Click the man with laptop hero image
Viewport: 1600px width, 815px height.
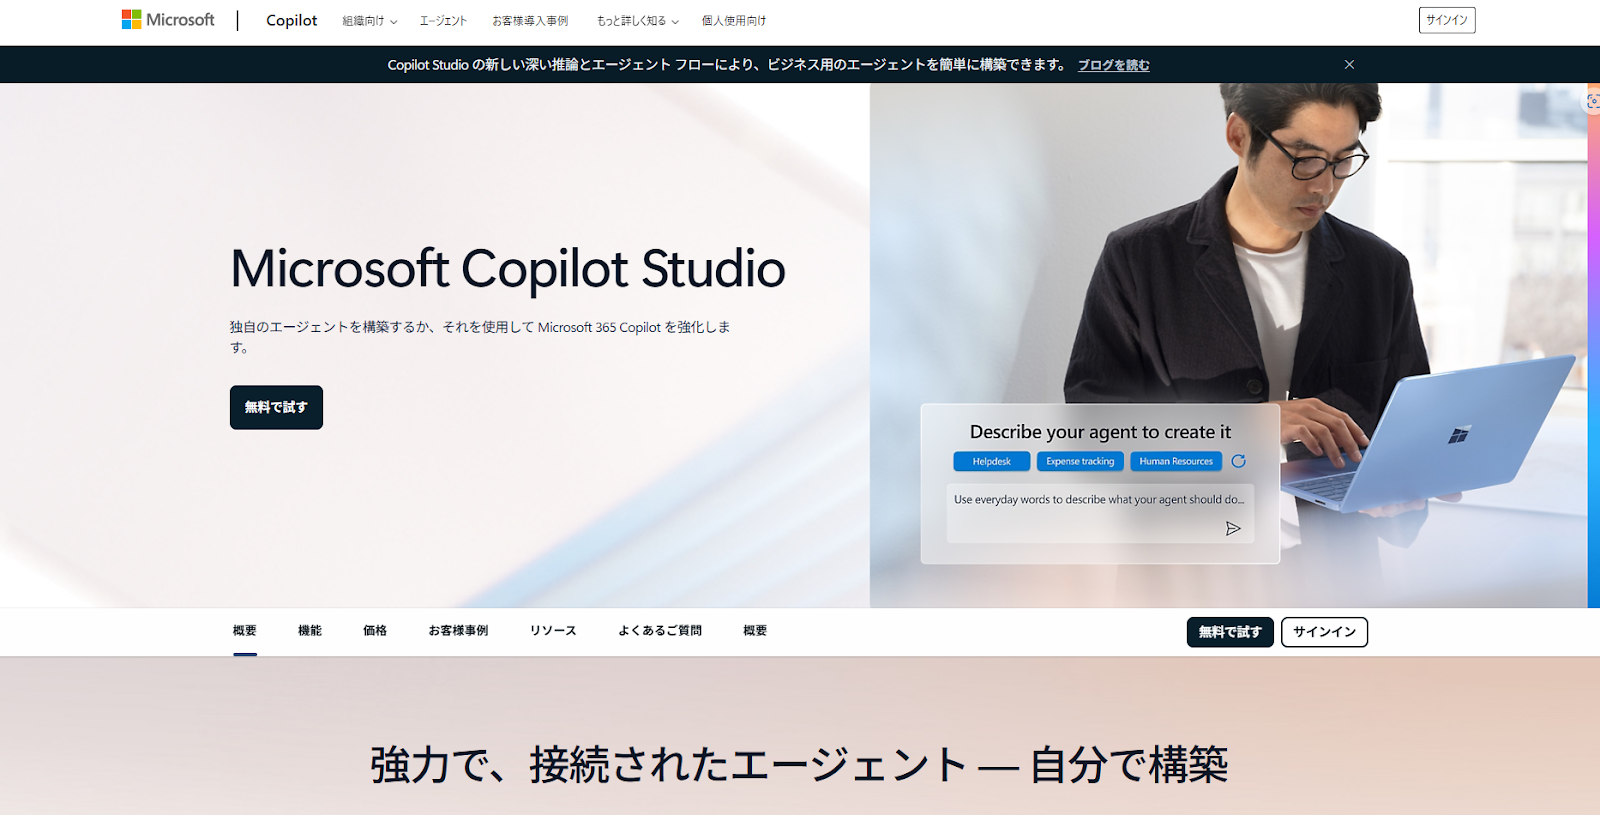pyautogui.click(x=1228, y=345)
